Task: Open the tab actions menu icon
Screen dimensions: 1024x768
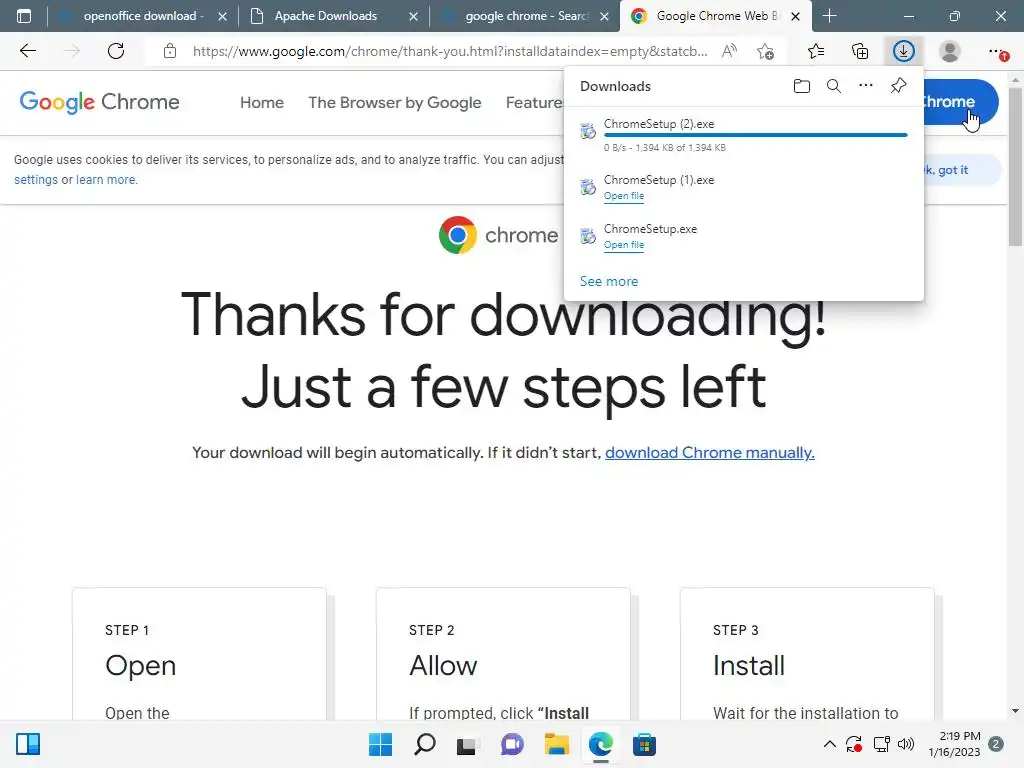Action: coord(24,16)
